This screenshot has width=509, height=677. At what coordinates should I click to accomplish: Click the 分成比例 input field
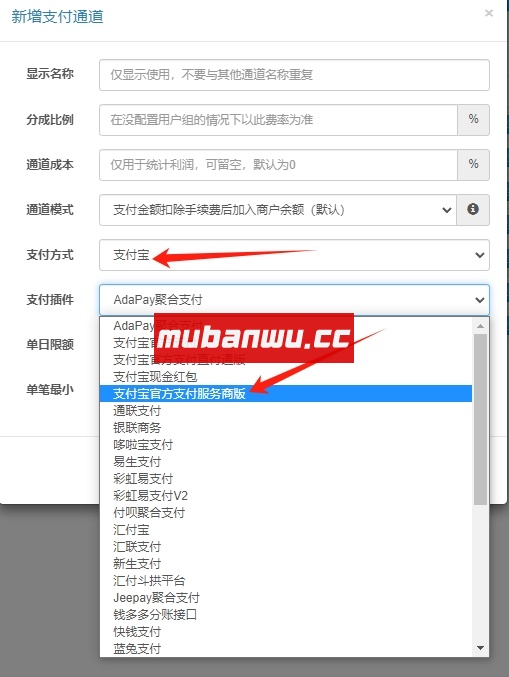pyautogui.click(x=278, y=120)
